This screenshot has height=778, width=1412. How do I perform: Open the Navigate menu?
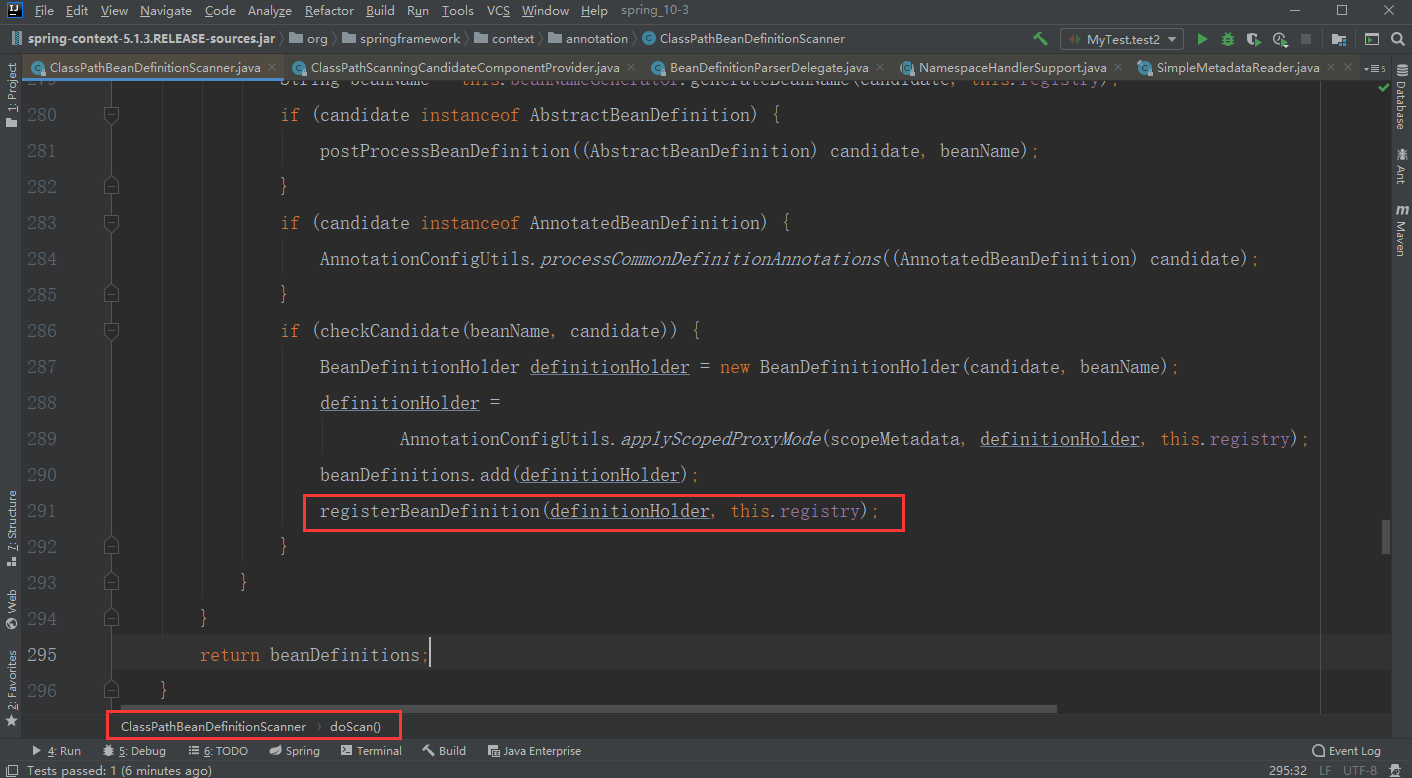tap(166, 11)
